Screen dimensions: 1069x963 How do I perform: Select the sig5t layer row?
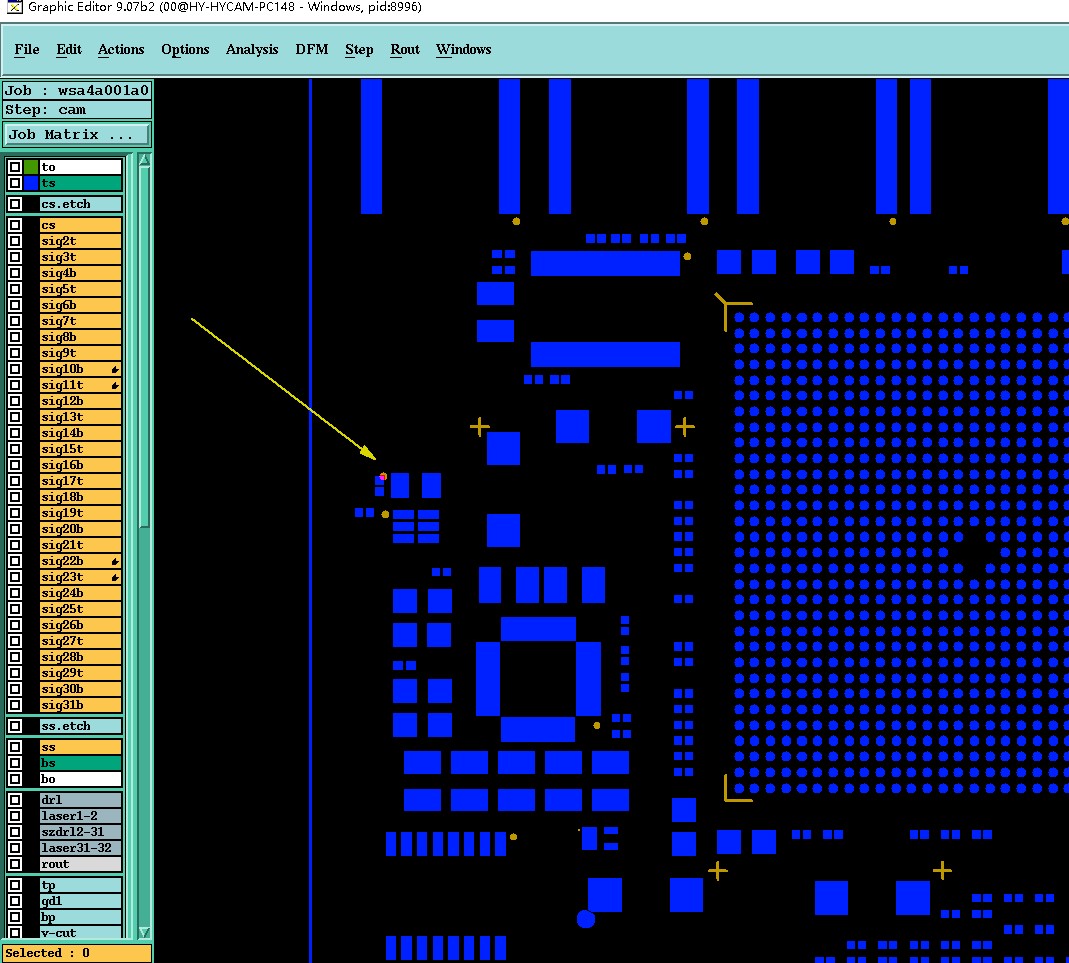80,289
